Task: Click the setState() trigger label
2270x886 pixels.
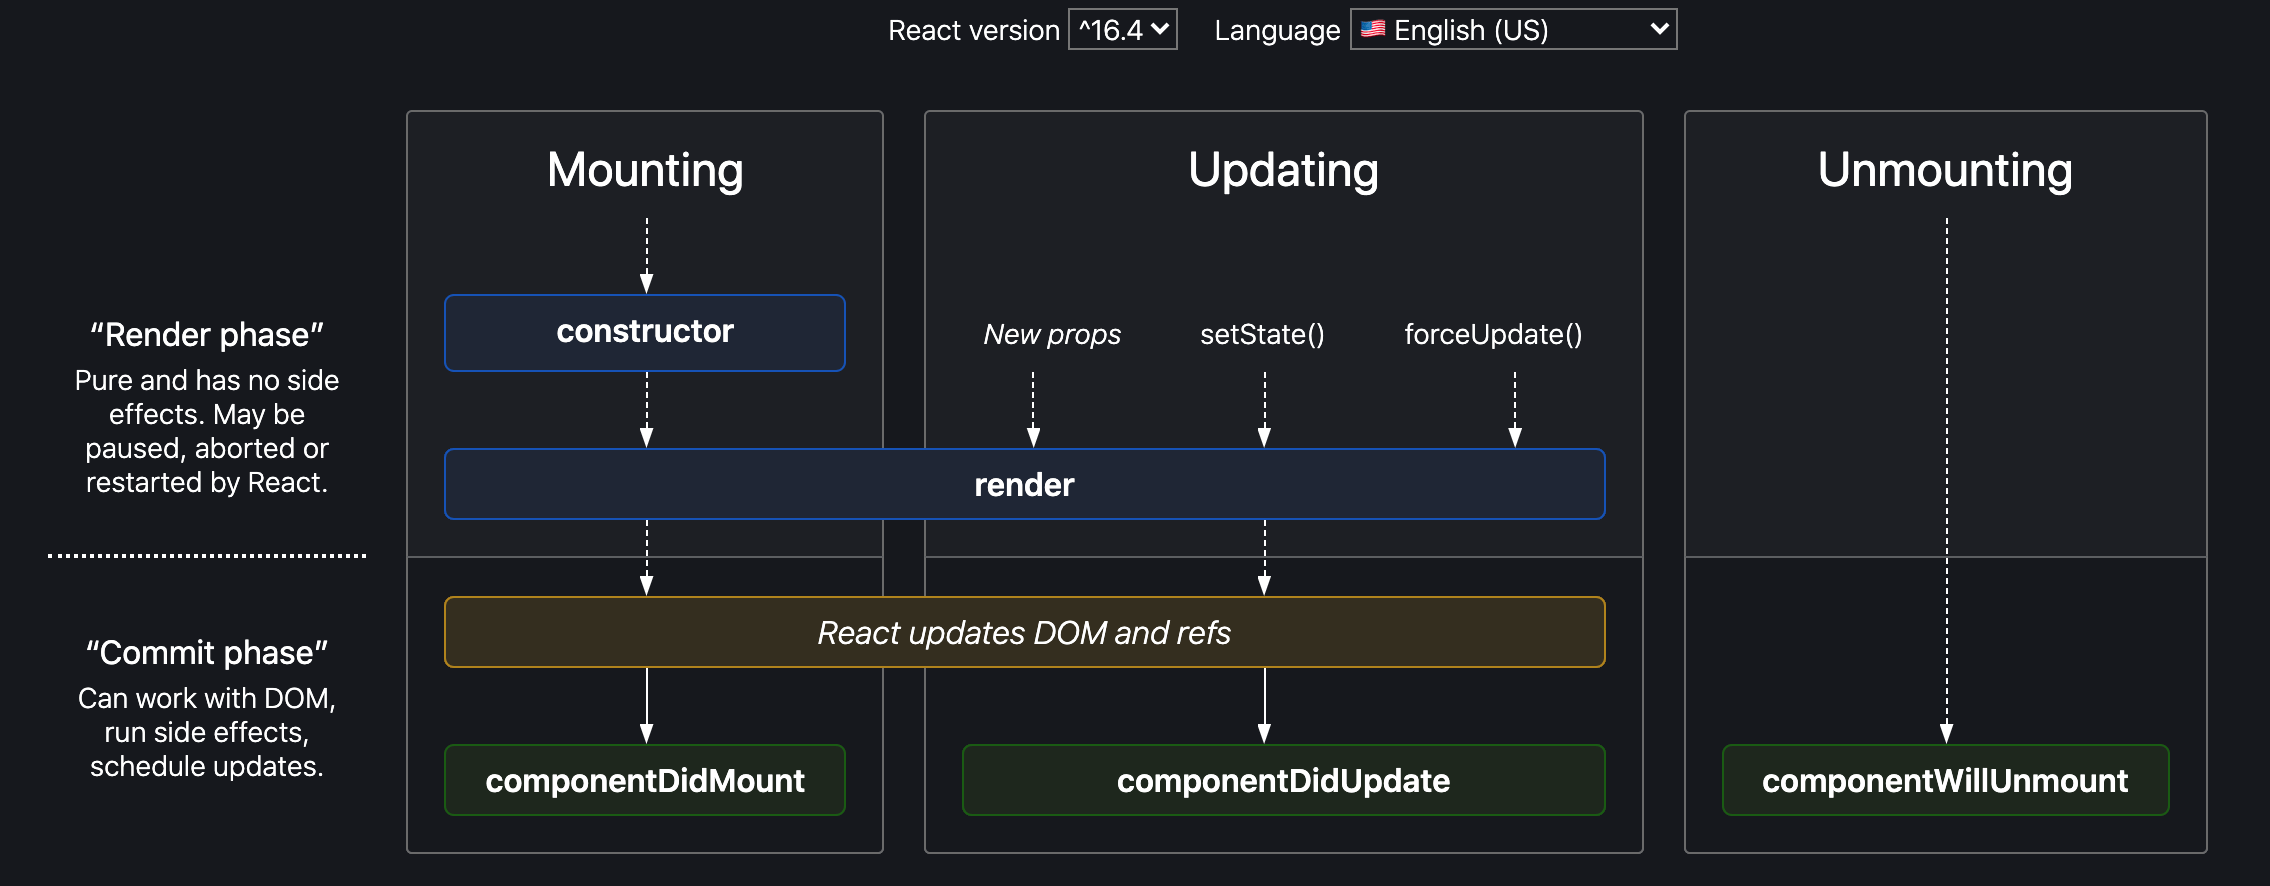Action: coord(1262,334)
